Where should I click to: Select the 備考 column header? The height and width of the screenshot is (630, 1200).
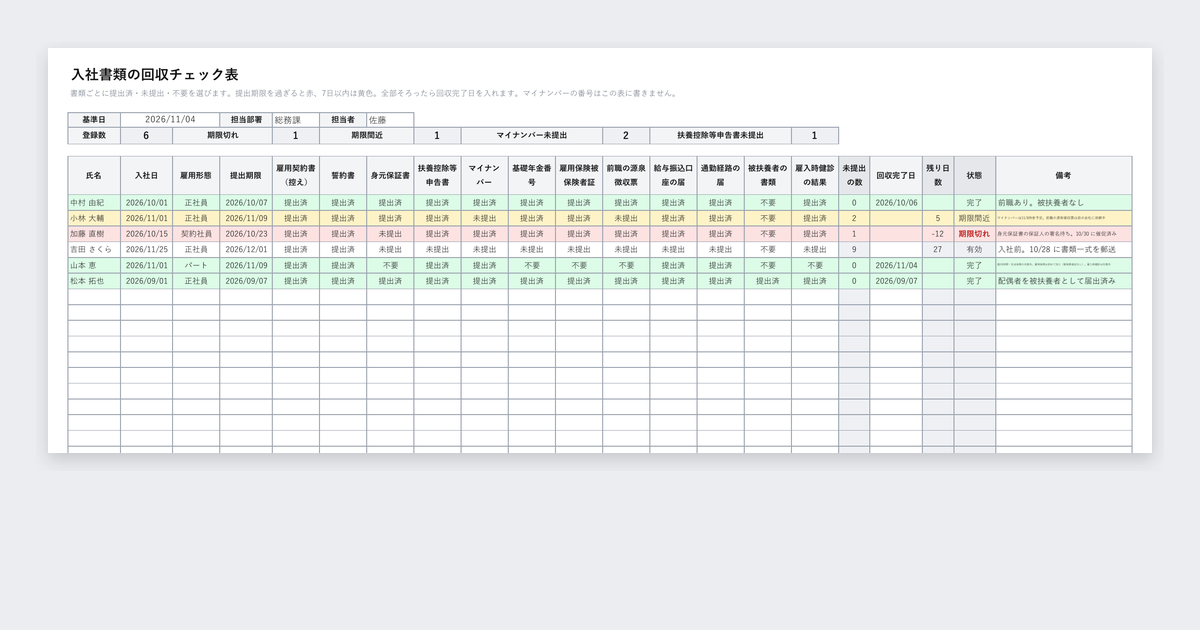1063,175
